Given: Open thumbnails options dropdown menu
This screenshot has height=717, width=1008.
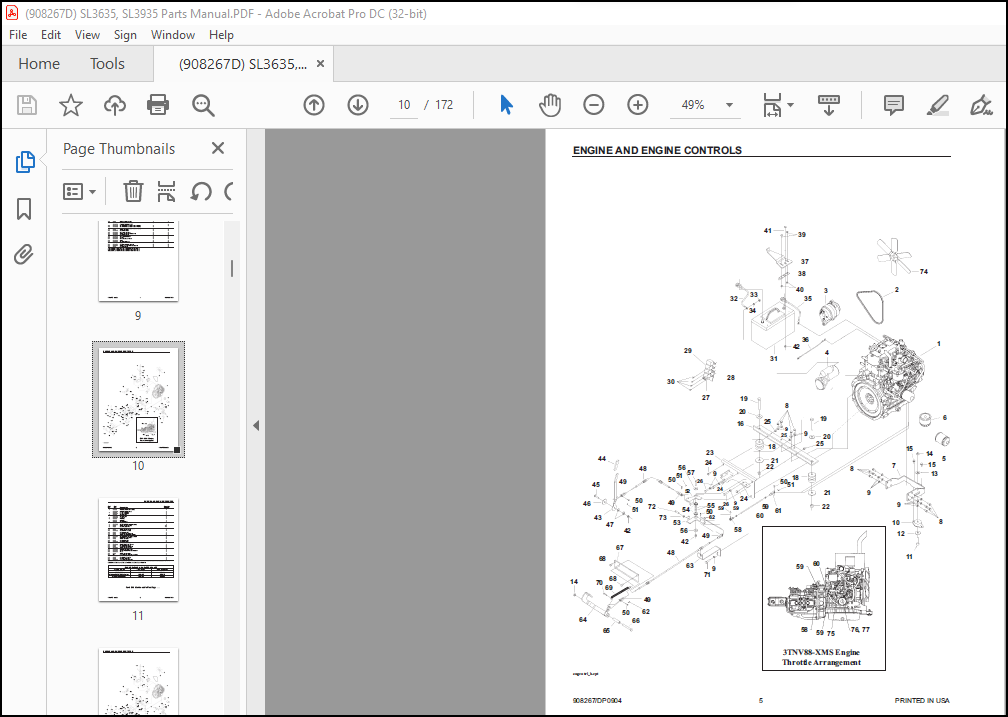Looking at the screenshot, I should [x=80, y=191].
